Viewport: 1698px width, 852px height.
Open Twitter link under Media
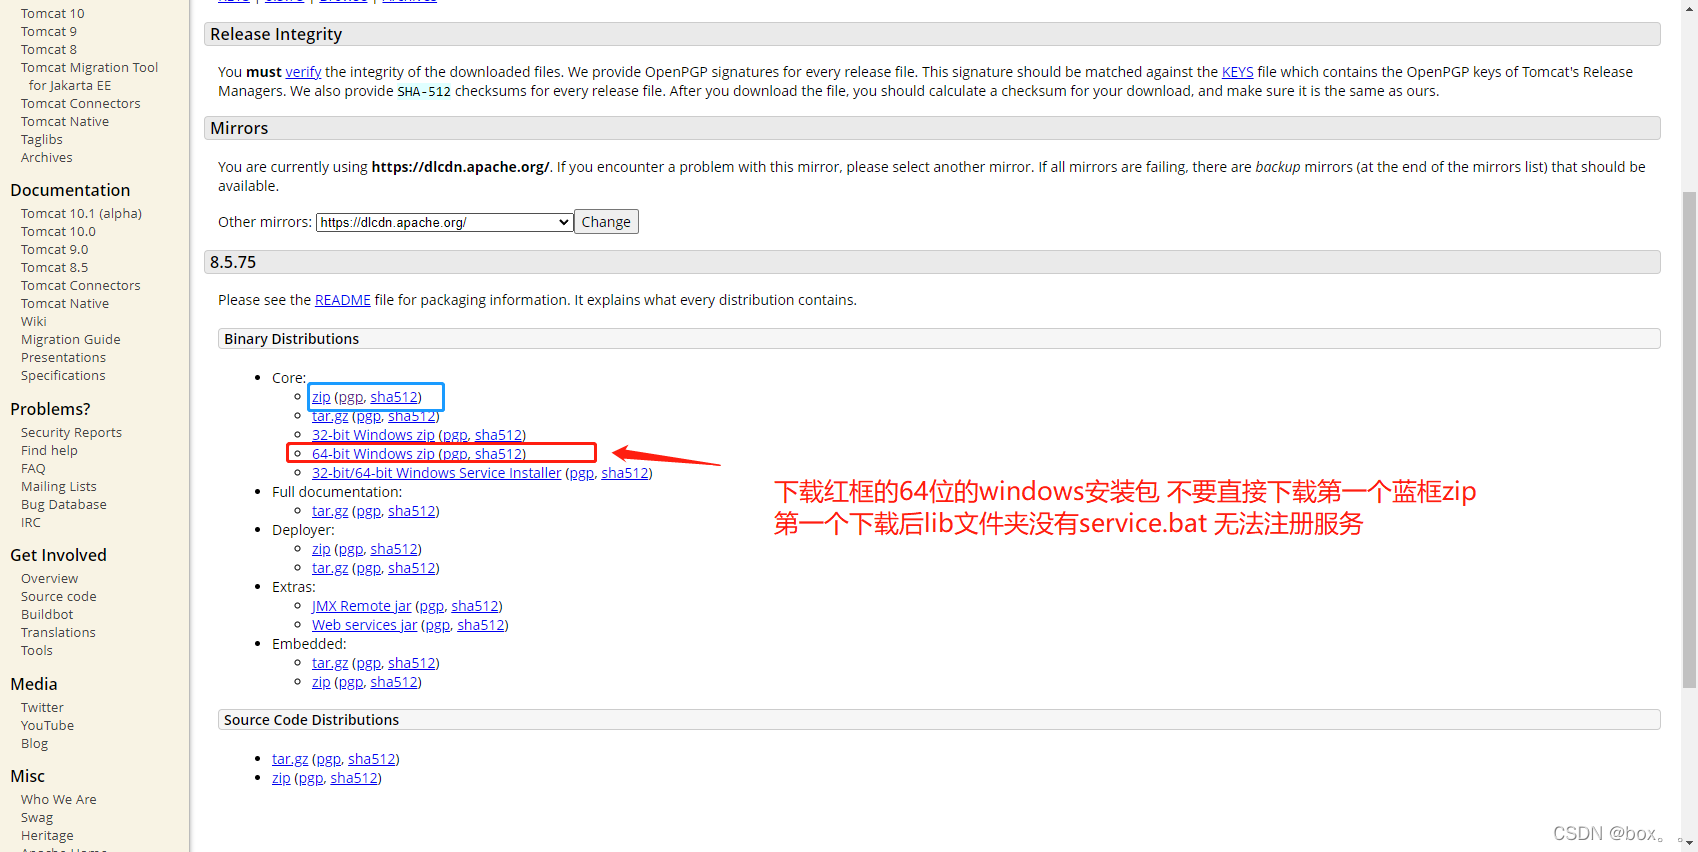(42, 708)
